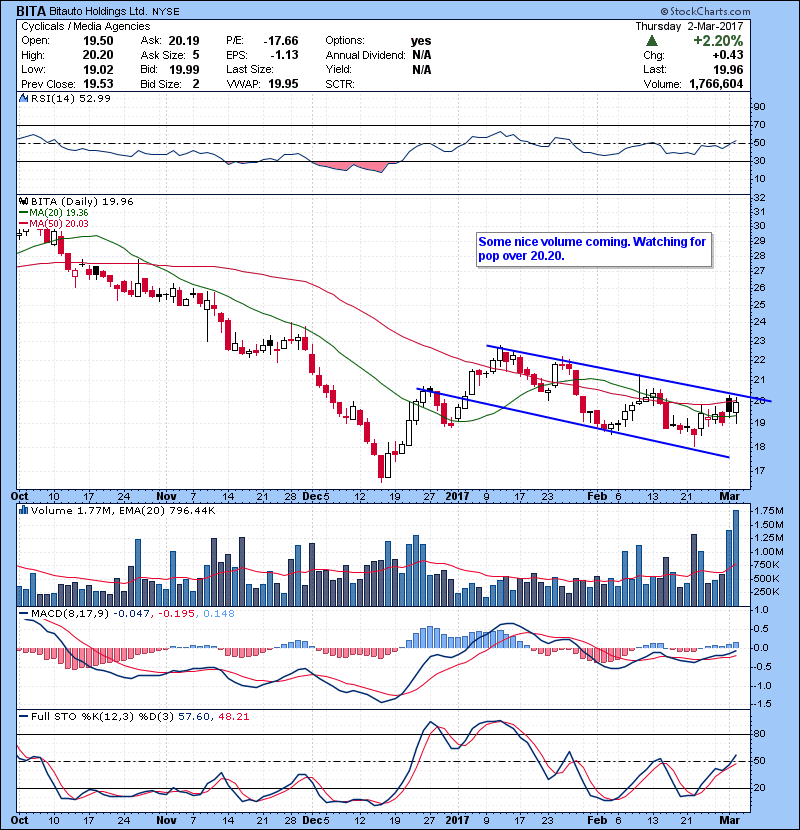Click the green up-triangle change indicator
This screenshot has width=800, height=830.
point(652,41)
